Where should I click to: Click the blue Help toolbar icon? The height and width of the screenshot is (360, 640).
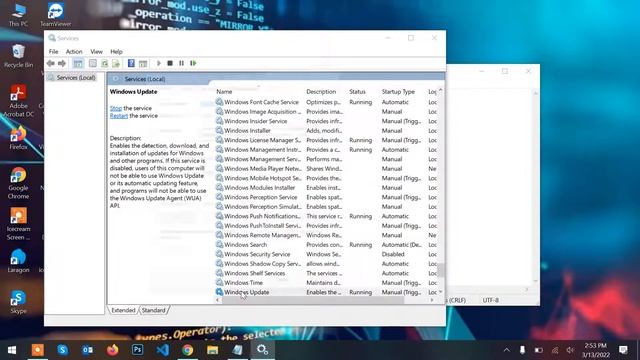pyautogui.click(x=131, y=63)
